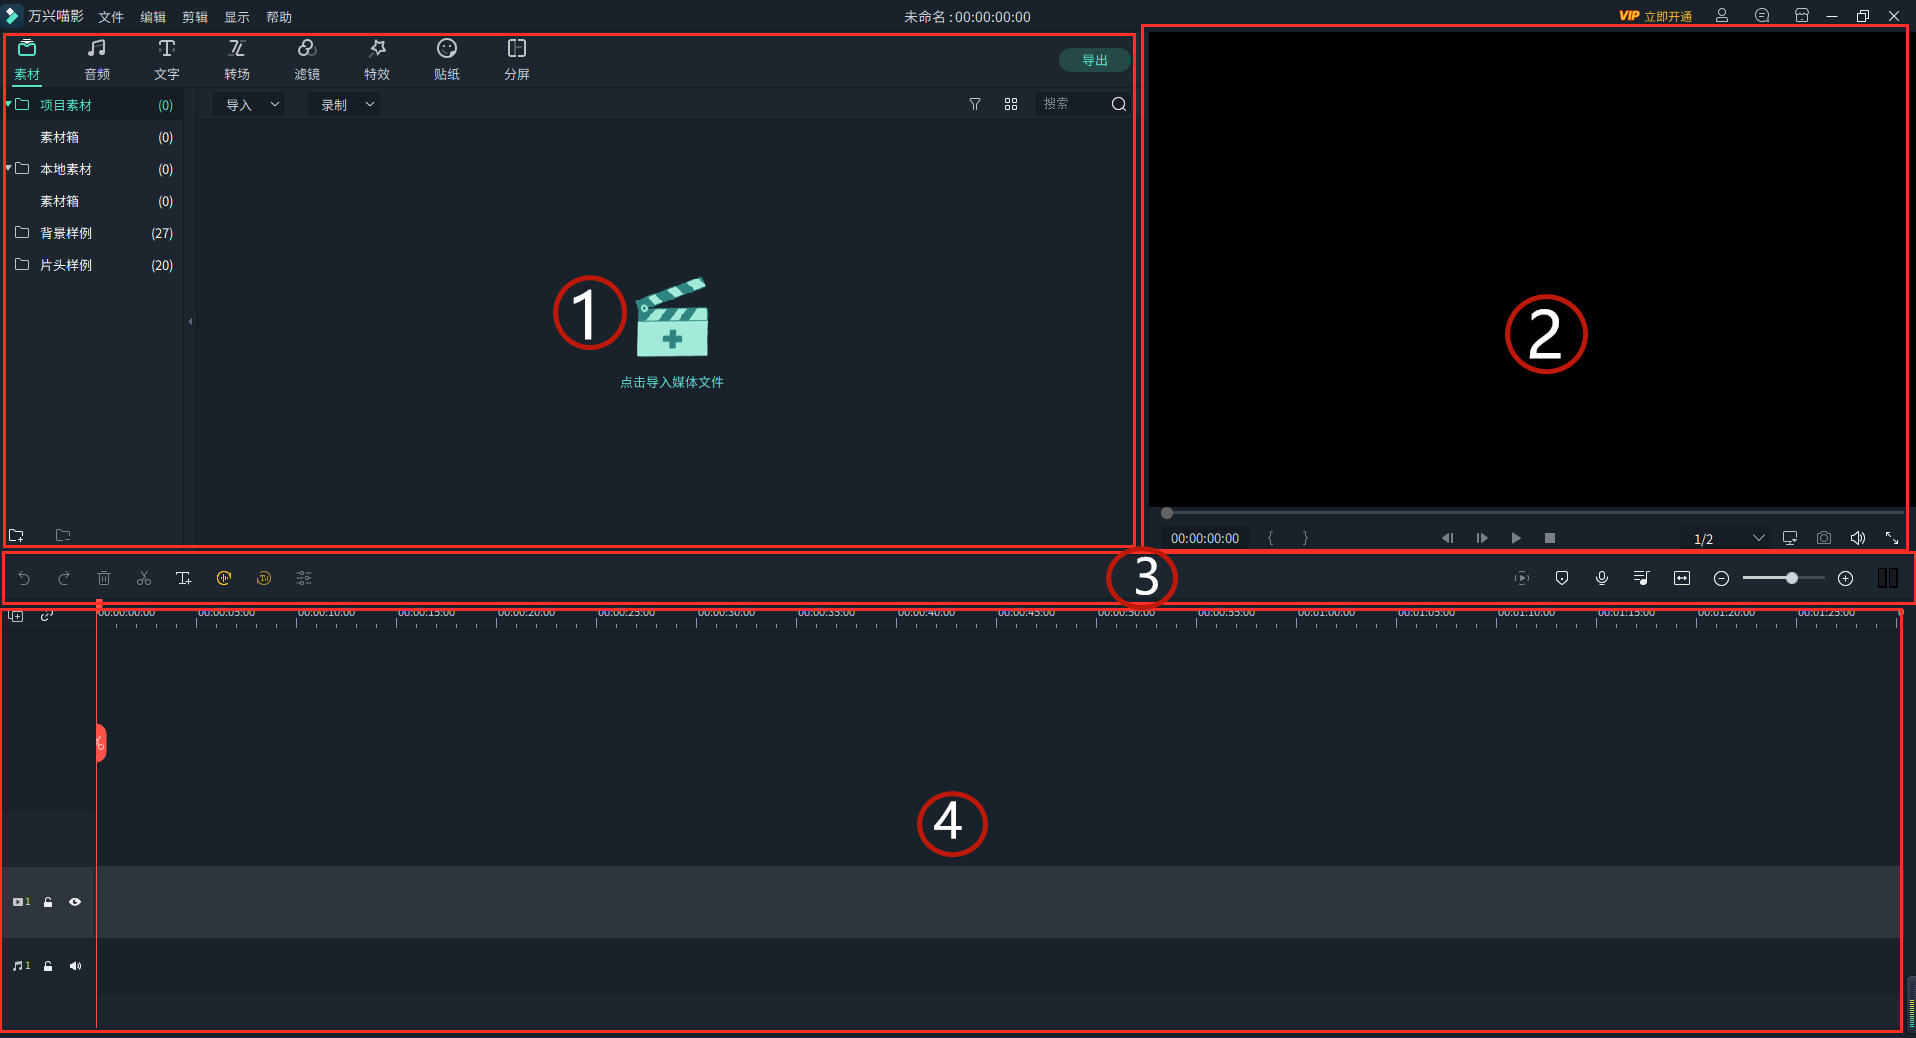Hide video track 1 with the eye icon
The image size is (1916, 1038).
tap(75, 902)
